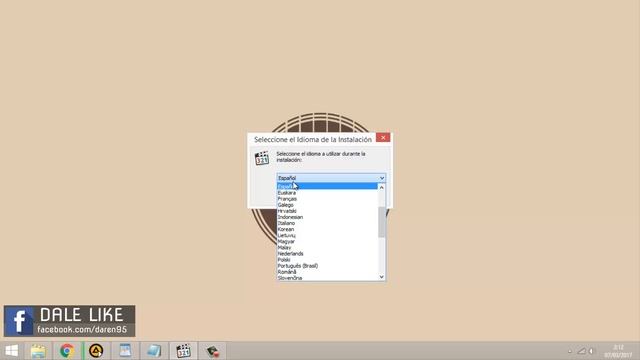The image size is (640, 360).
Task: Select Galego from the language list
Action: click(x=327, y=205)
